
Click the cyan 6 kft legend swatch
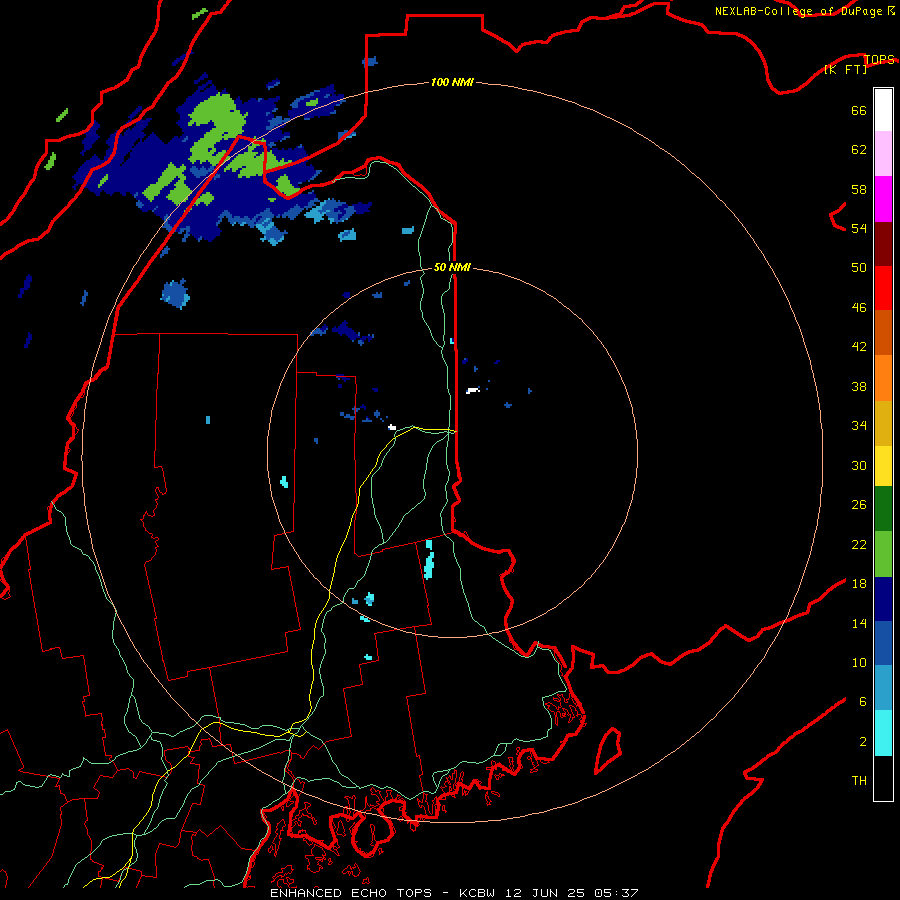tap(883, 733)
